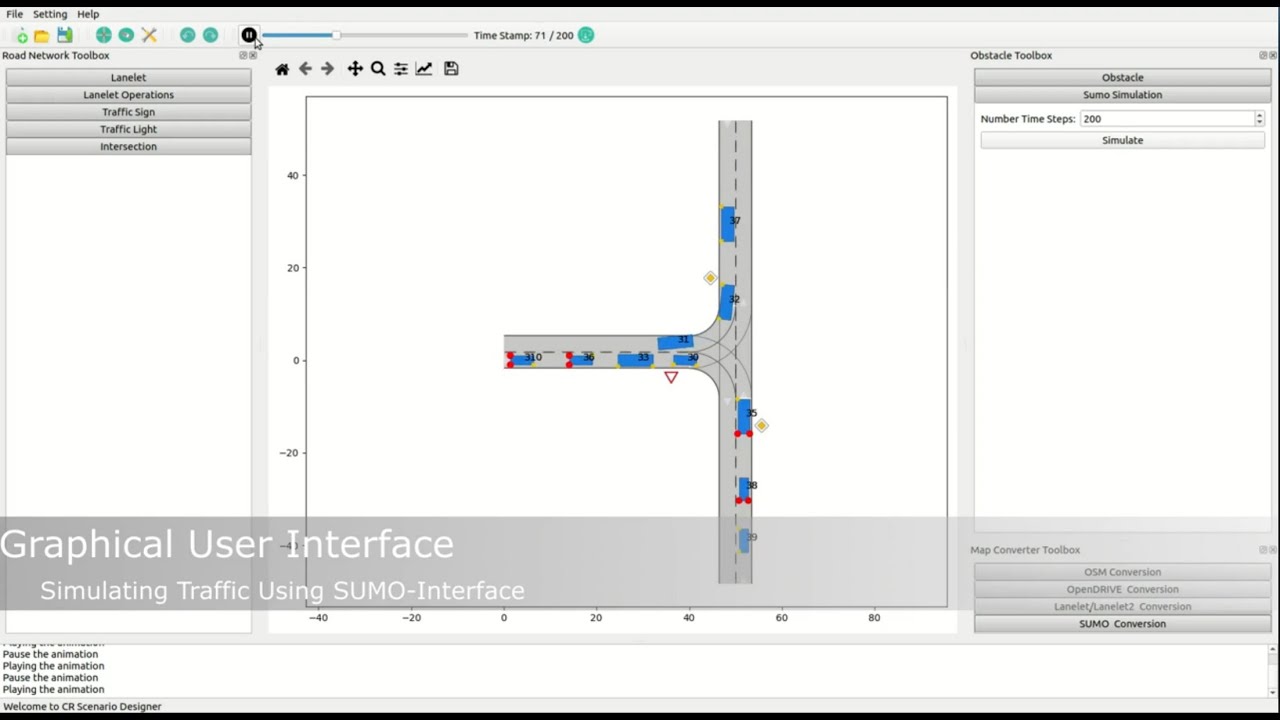Click the upper yellow priority sign
The height and width of the screenshot is (720, 1280).
pos(710,278)
